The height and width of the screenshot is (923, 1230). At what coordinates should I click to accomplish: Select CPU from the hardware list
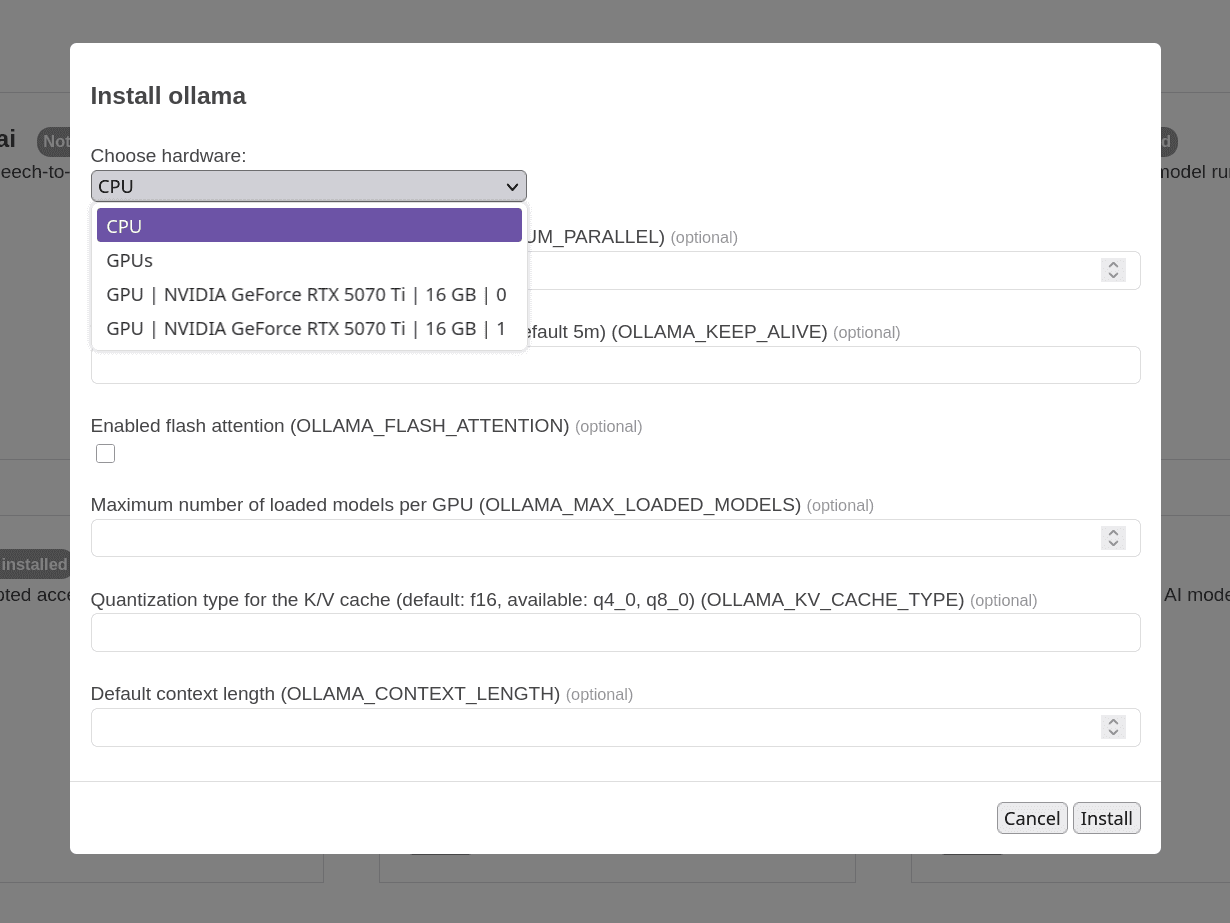(x=309, y=226)
